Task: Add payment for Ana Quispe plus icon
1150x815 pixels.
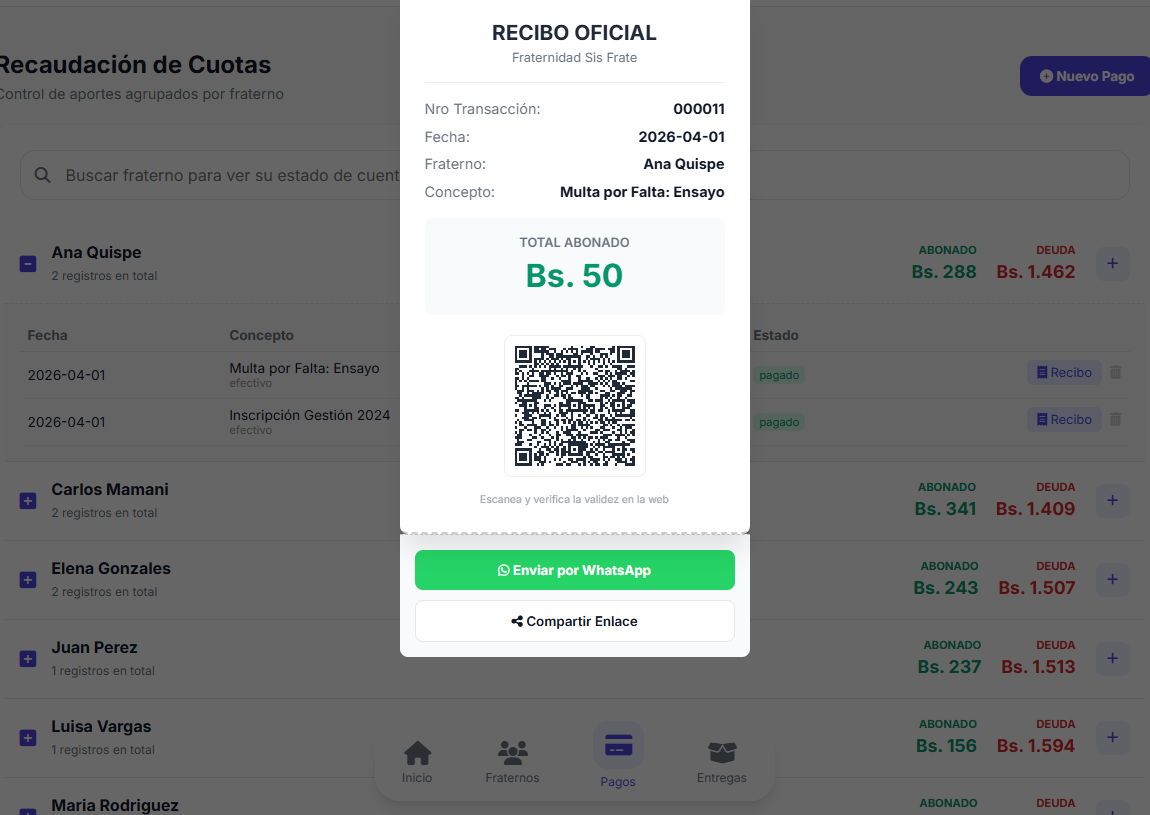Action: coord(1113,264)
